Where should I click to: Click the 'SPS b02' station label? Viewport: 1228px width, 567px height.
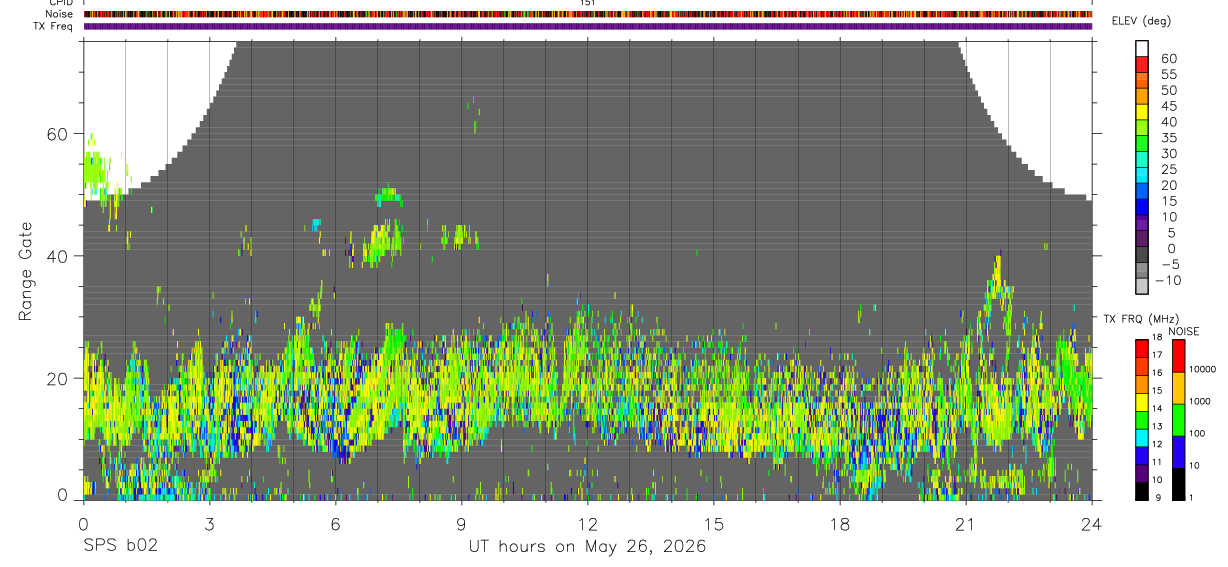point(120,547)
